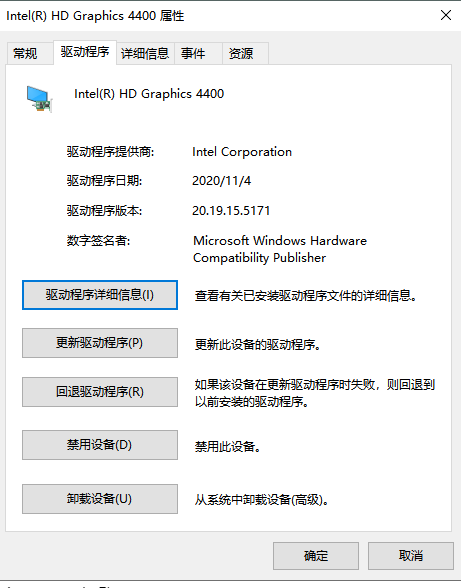Select the 驱动程序 tab
The height and width of the screenshot is (588, 461).
pyautogui.click(x=85, y=52)
